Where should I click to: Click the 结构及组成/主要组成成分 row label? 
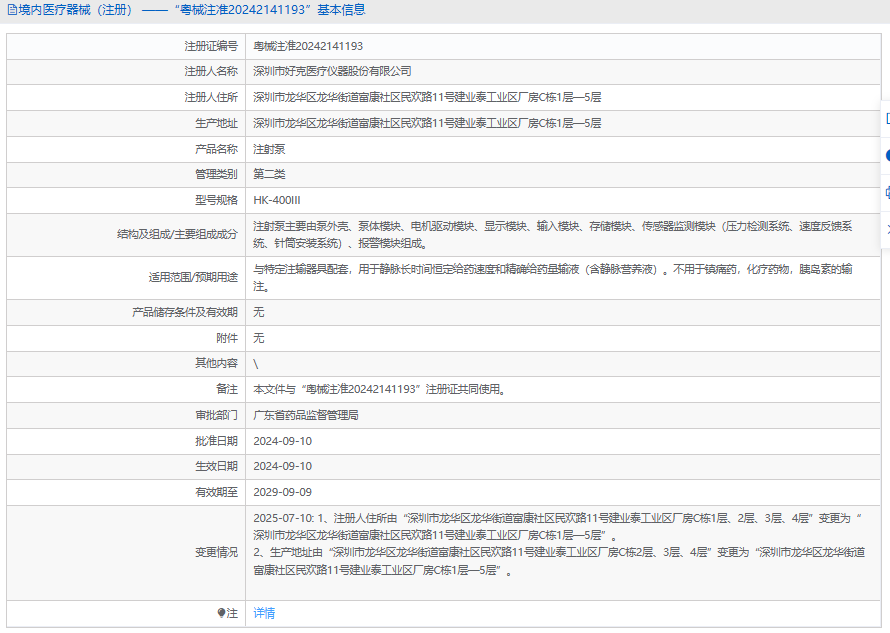pyautogui.click(x=177, y=234)
